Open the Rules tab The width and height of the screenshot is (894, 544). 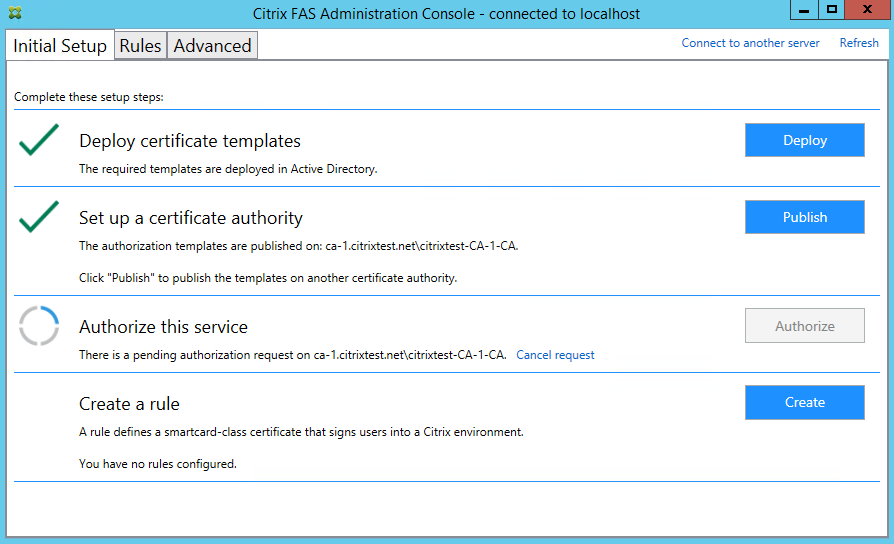tap(140, 46)
